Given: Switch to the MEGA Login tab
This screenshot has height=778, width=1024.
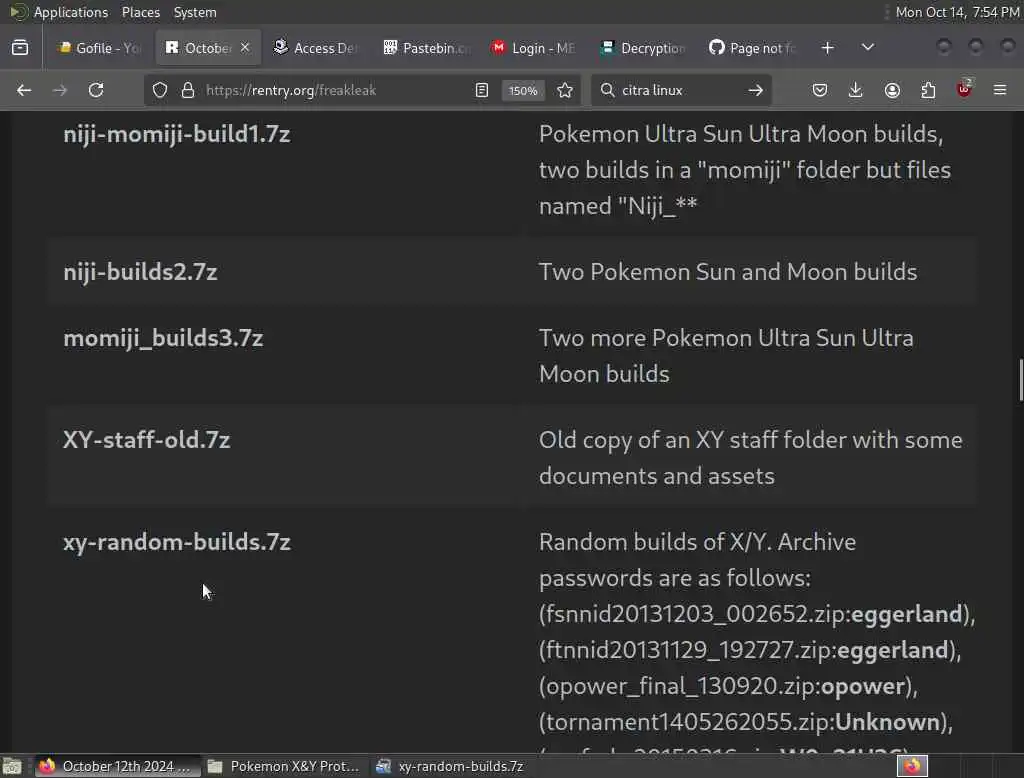Looking at the screenshot, I should click(x=534, y=48).
